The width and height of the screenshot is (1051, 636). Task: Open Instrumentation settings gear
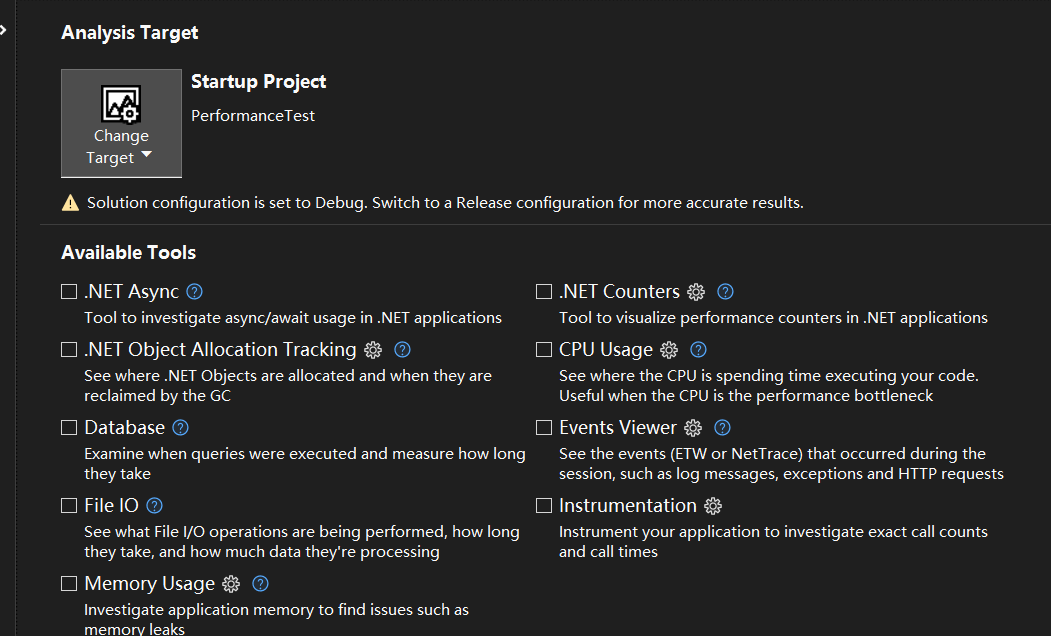click(713, 506)
